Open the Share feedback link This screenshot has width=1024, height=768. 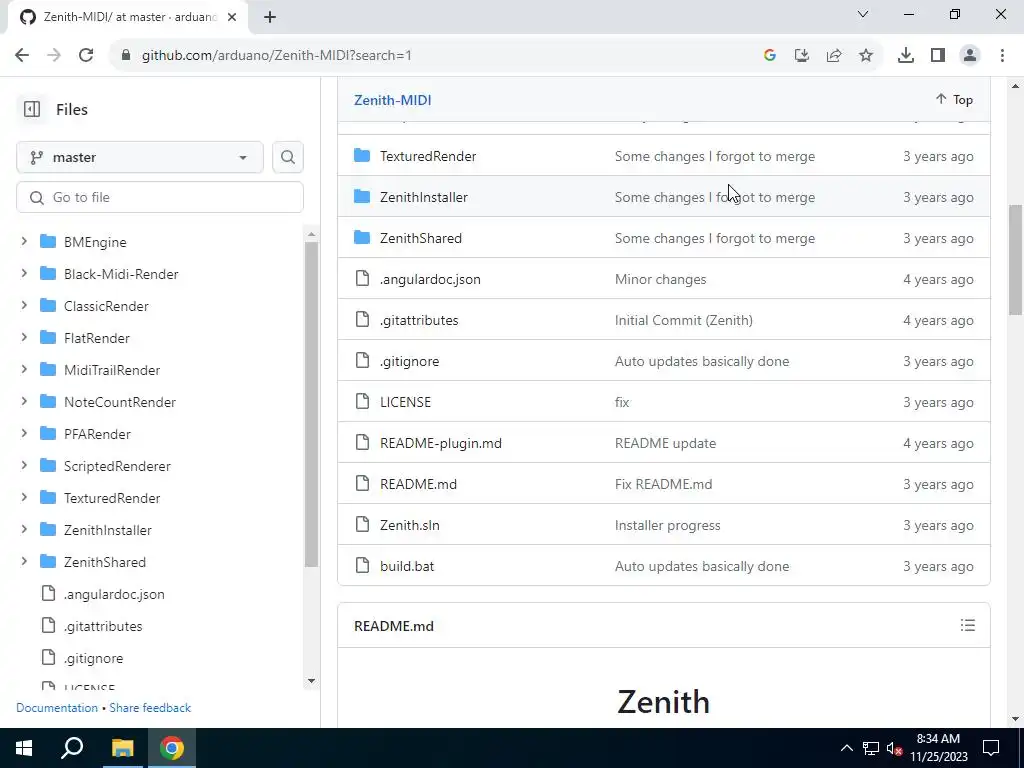click(x=150, y=708)
